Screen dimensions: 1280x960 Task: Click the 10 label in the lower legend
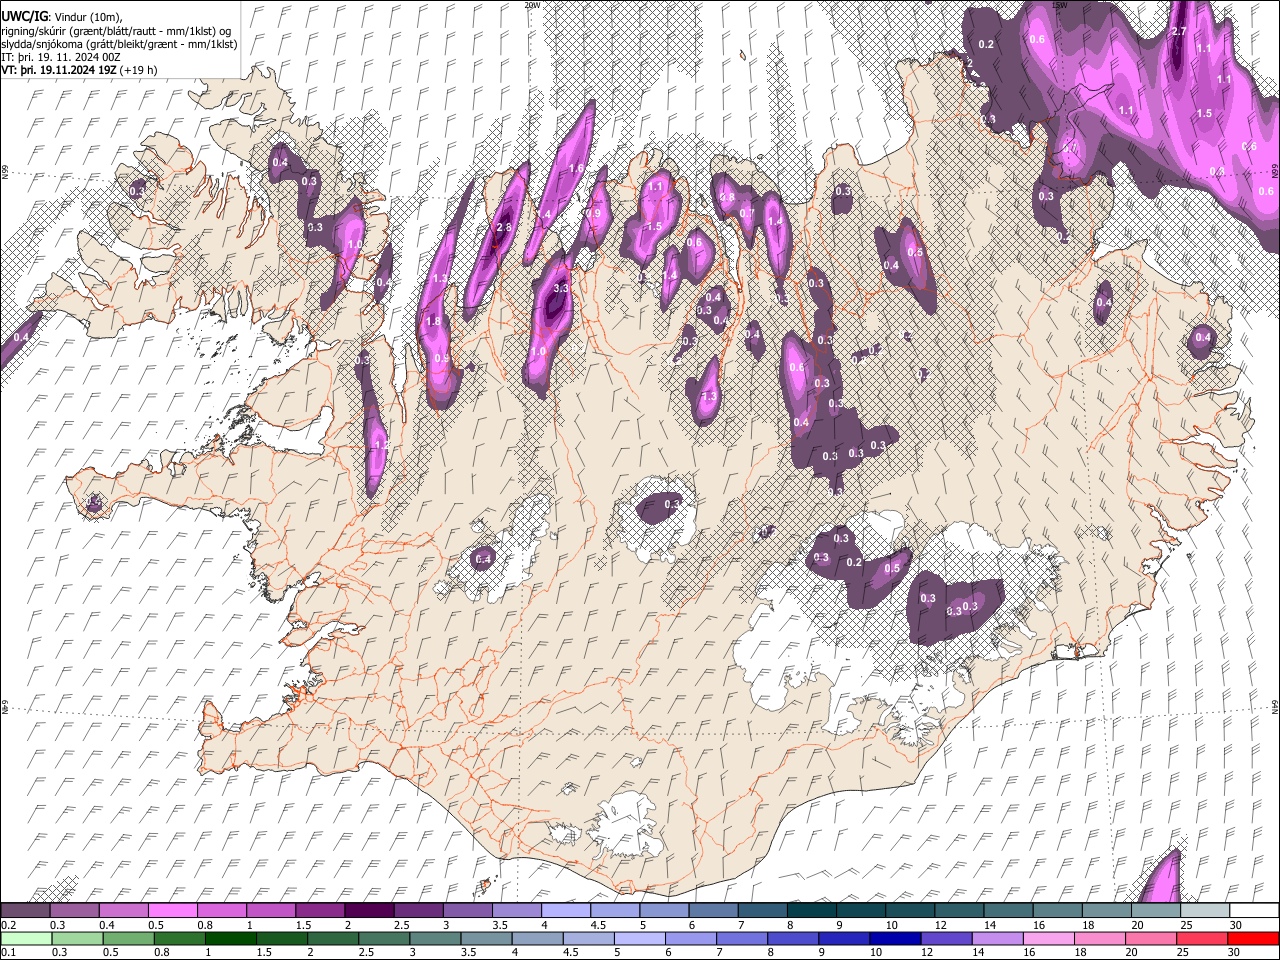click(x=876, y=953)
